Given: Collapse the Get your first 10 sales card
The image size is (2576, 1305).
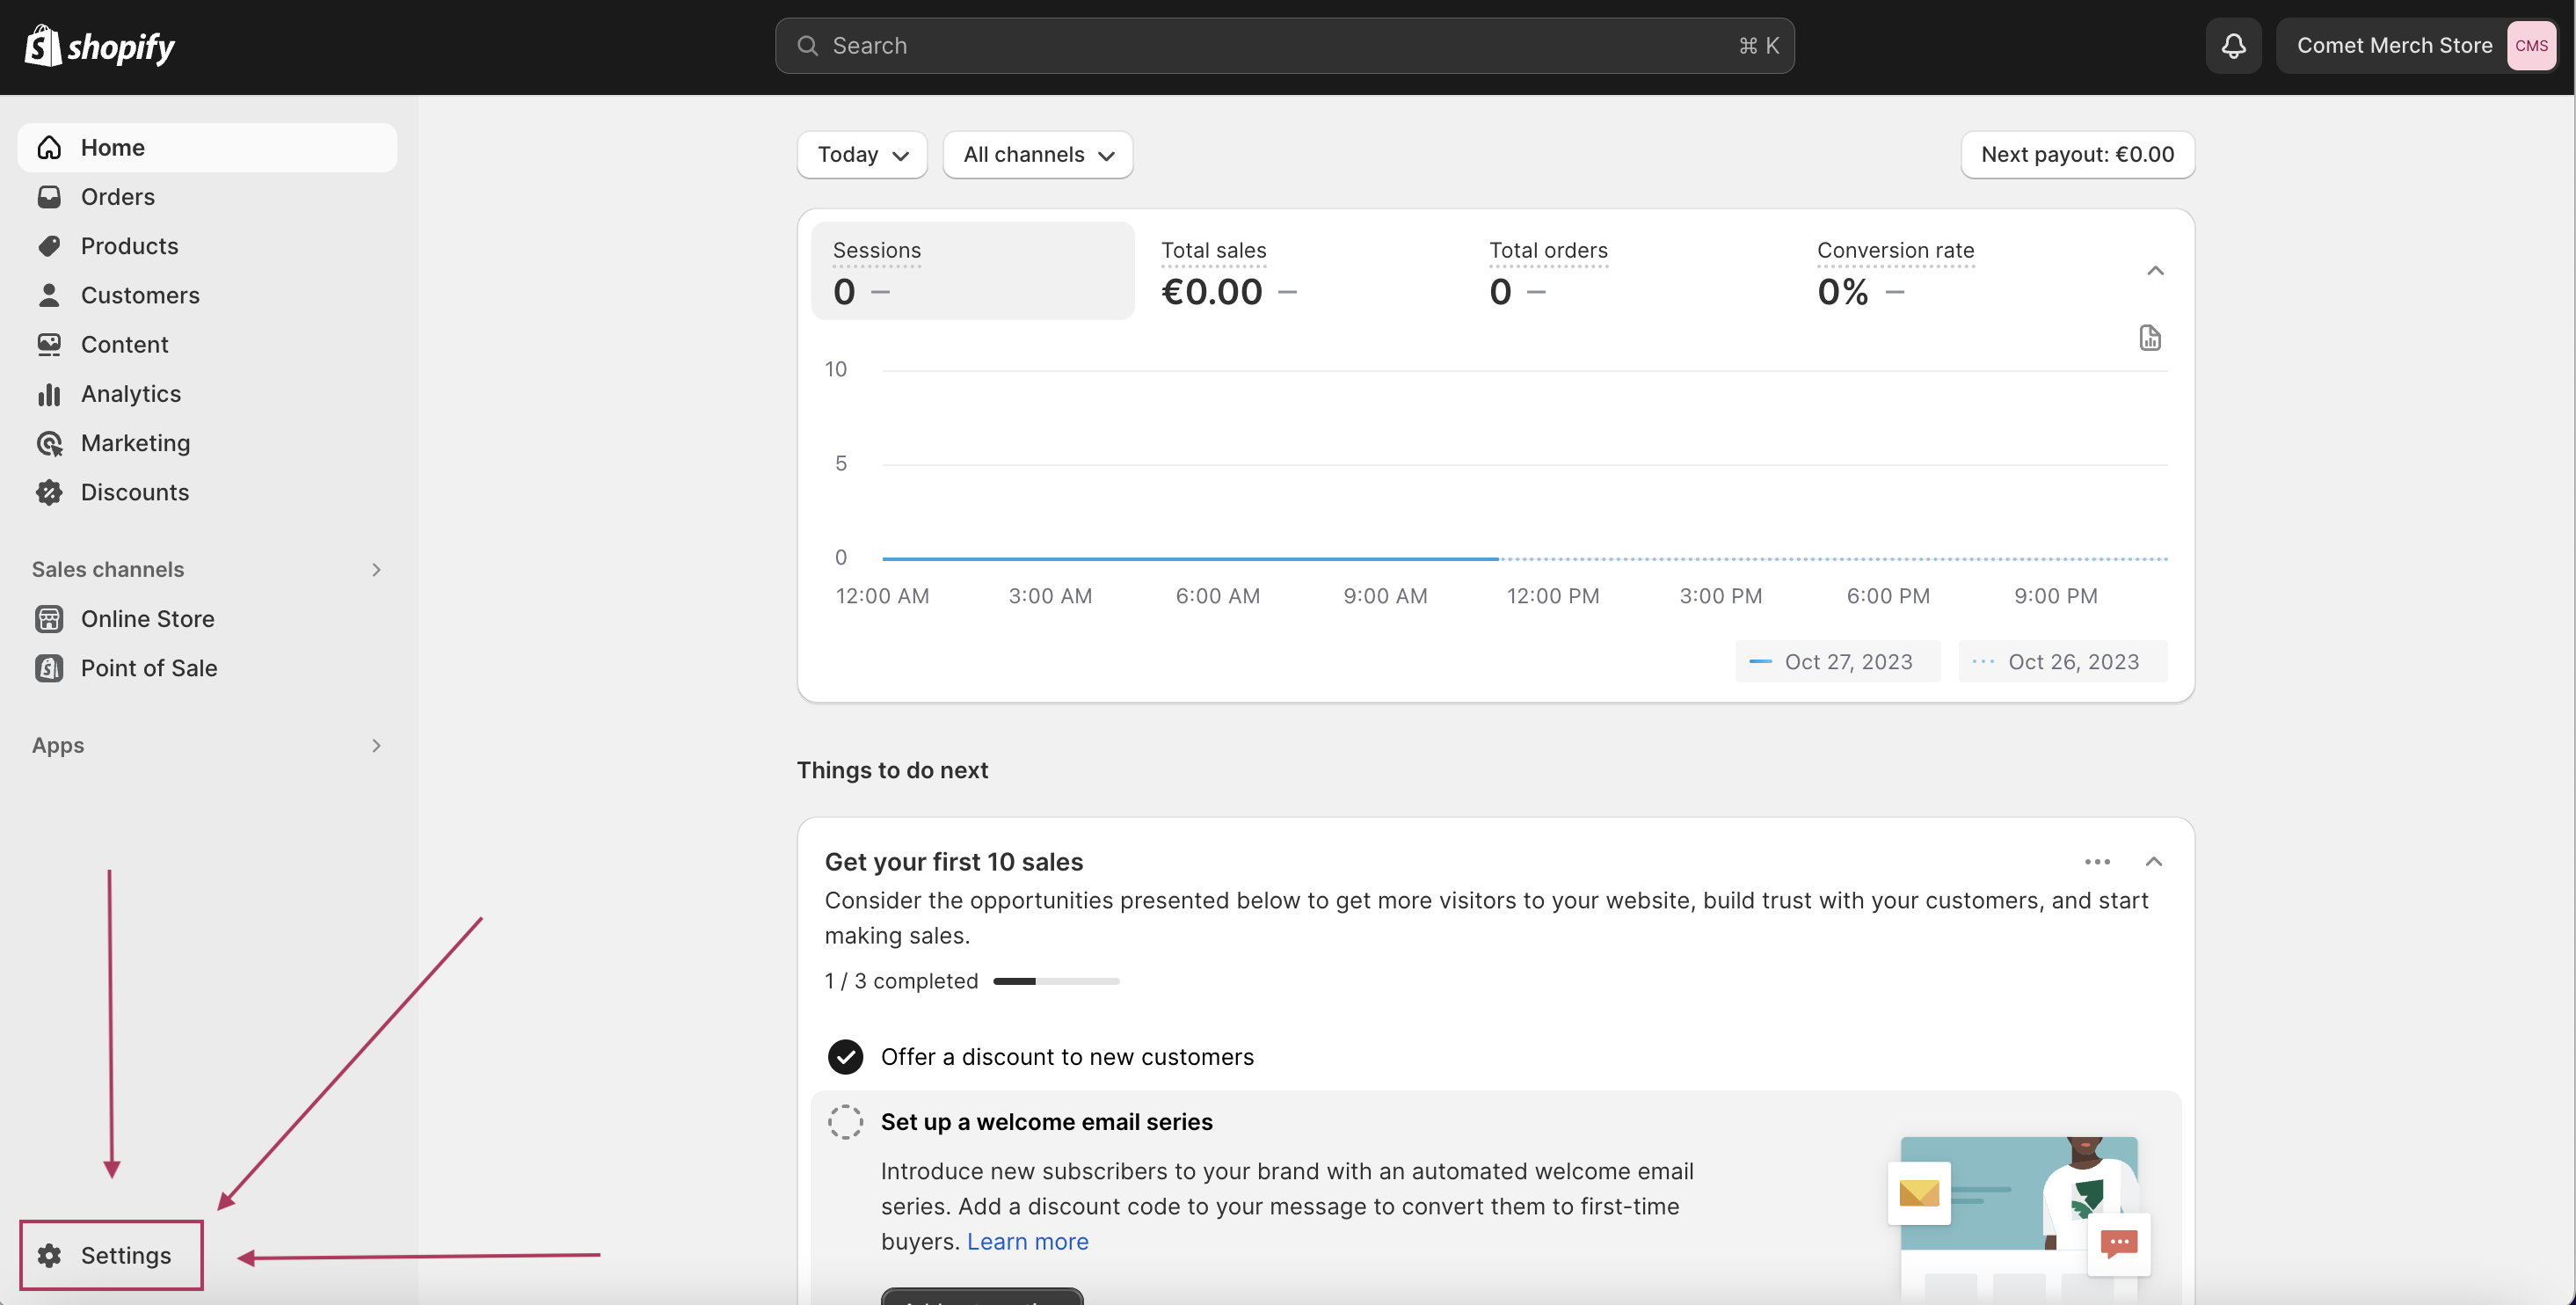Looking at the screenshot, I should point(2153,861).
